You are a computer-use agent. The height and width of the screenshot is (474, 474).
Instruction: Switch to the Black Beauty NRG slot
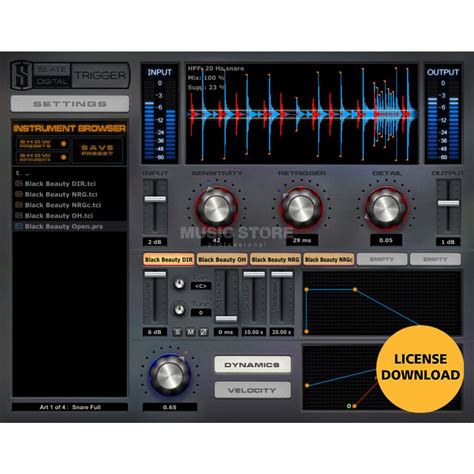tap(275, 259)
